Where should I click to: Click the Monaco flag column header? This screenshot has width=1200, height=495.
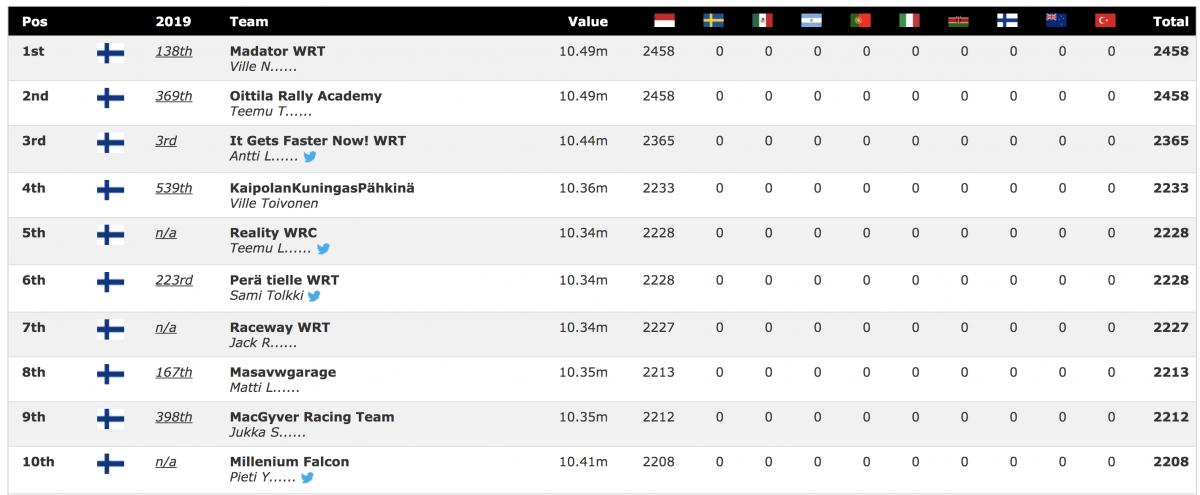click(664, 21)
